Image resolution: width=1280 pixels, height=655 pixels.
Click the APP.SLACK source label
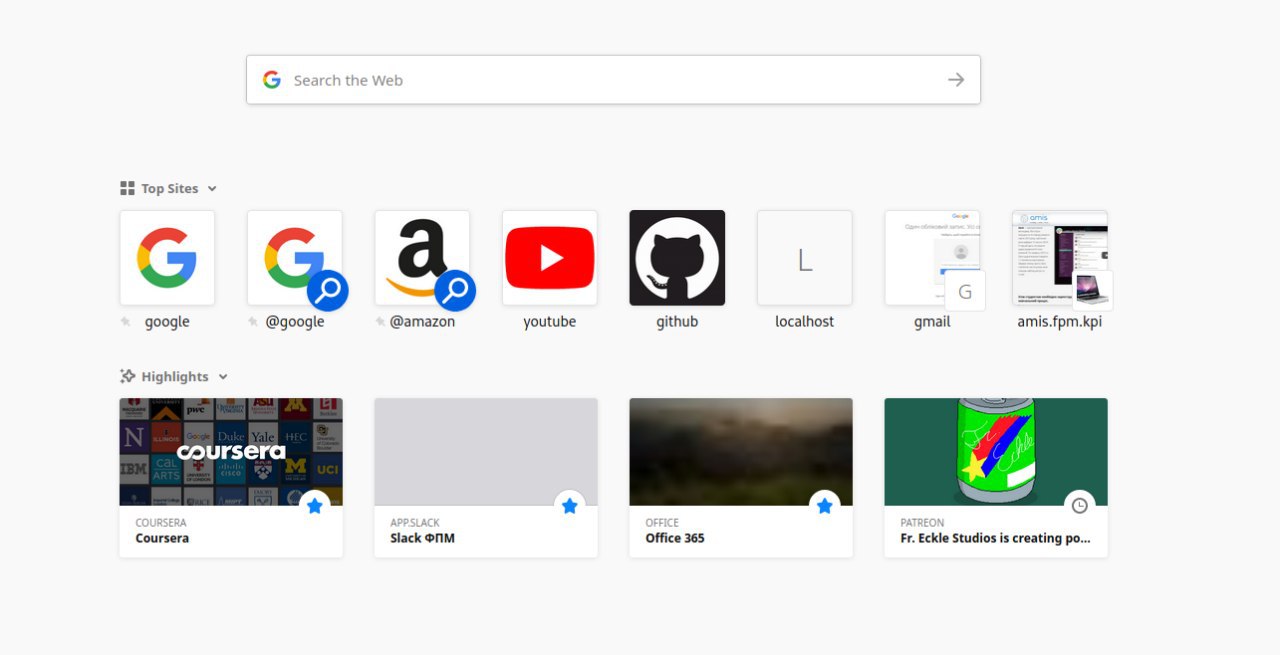coord(415,523)
